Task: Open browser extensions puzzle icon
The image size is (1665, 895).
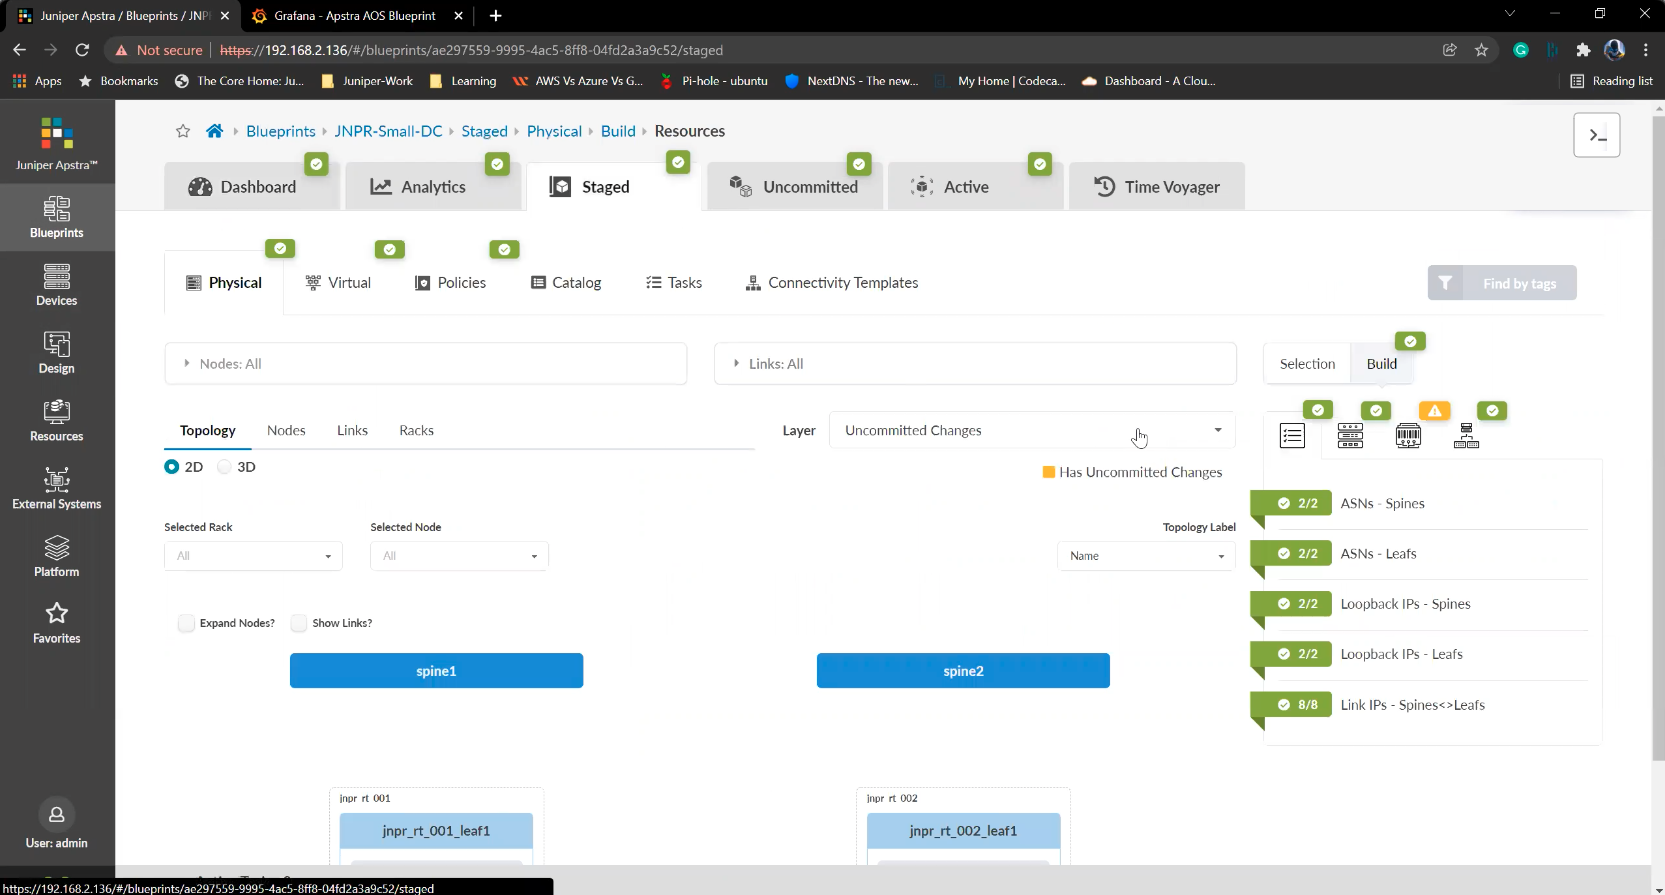Action: pos(1583,50)
